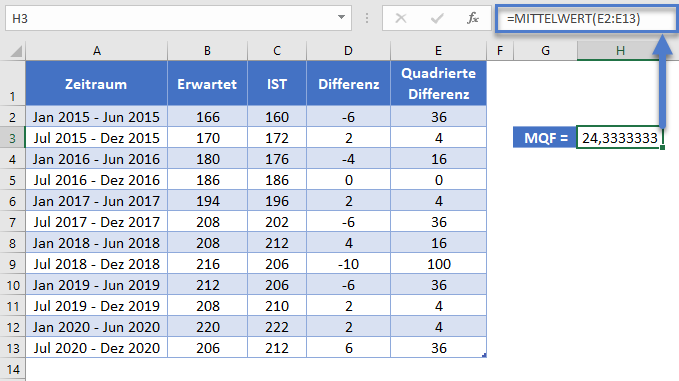This screenshot has height=381, width=679.
Task: Click result cell 24,3333333
Action: point(620,138)
